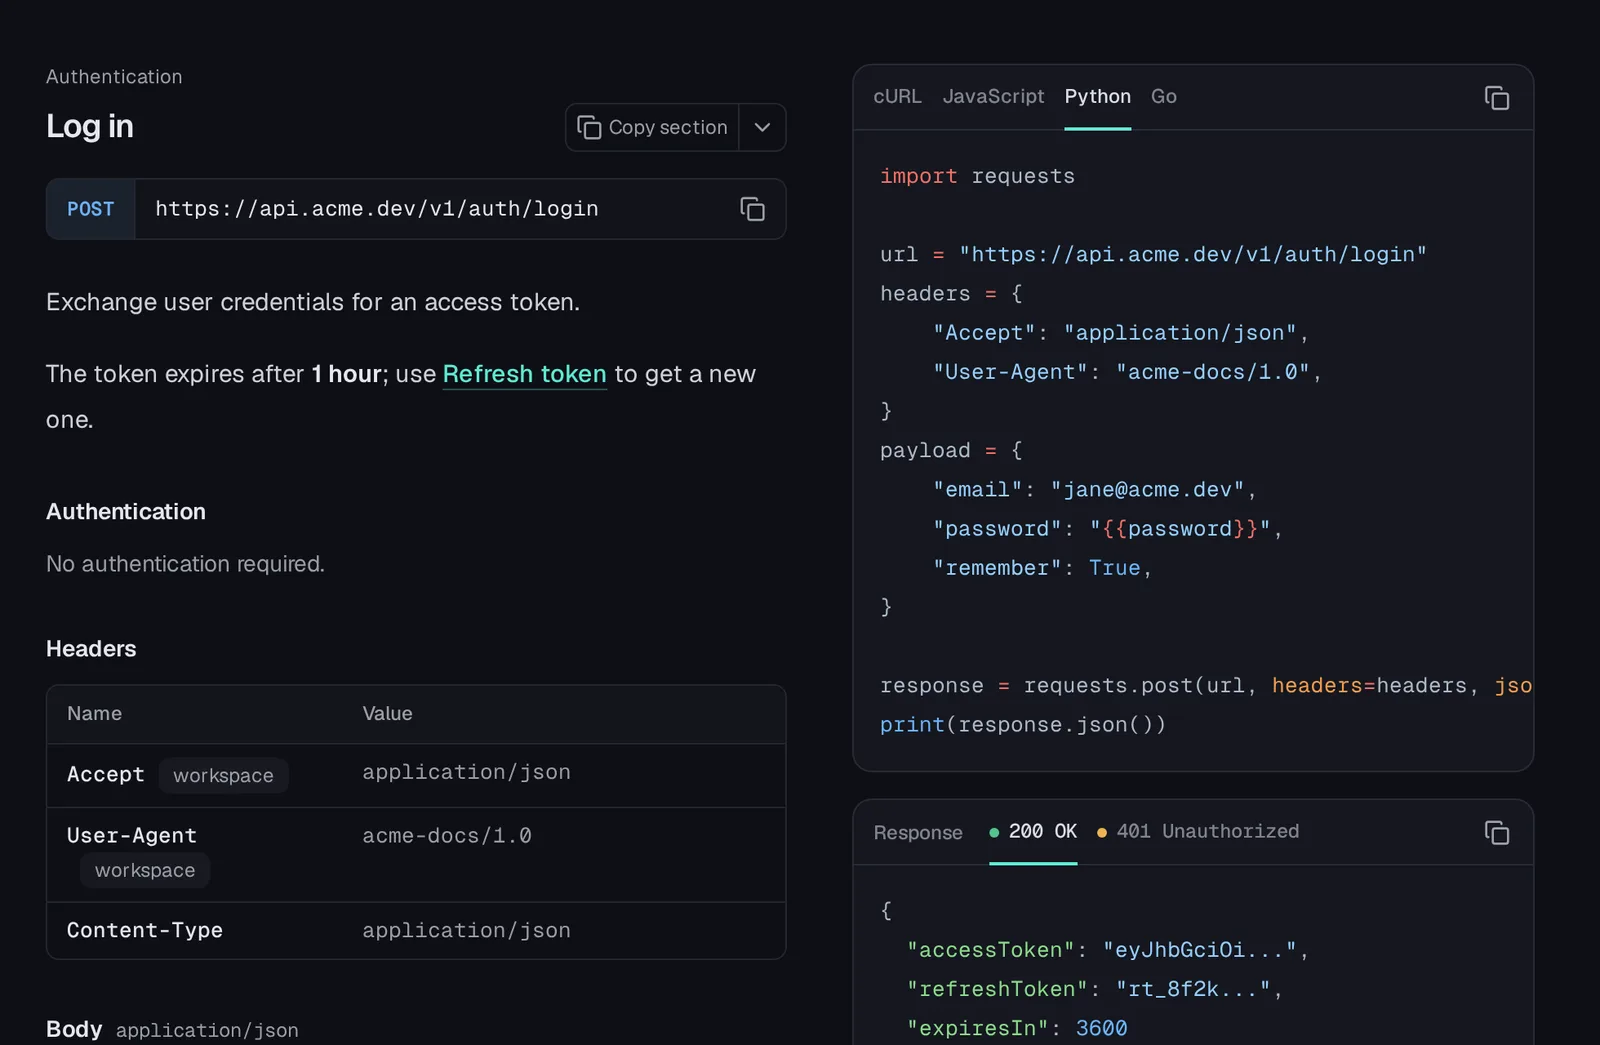Select the User-Agent header name
This screenshot has height=1045, width=1600.
click(131, 836)
